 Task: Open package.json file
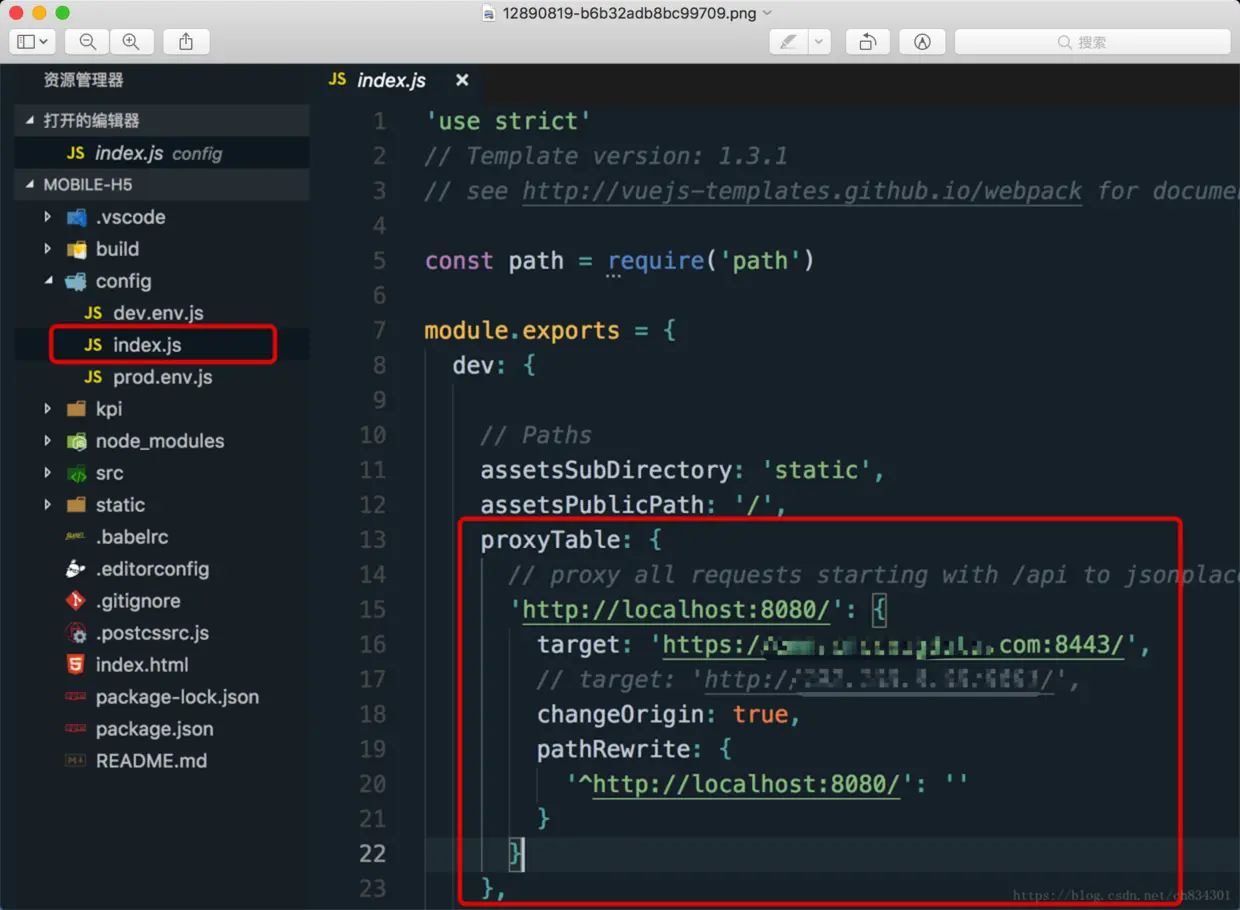(x=154, y=729)
